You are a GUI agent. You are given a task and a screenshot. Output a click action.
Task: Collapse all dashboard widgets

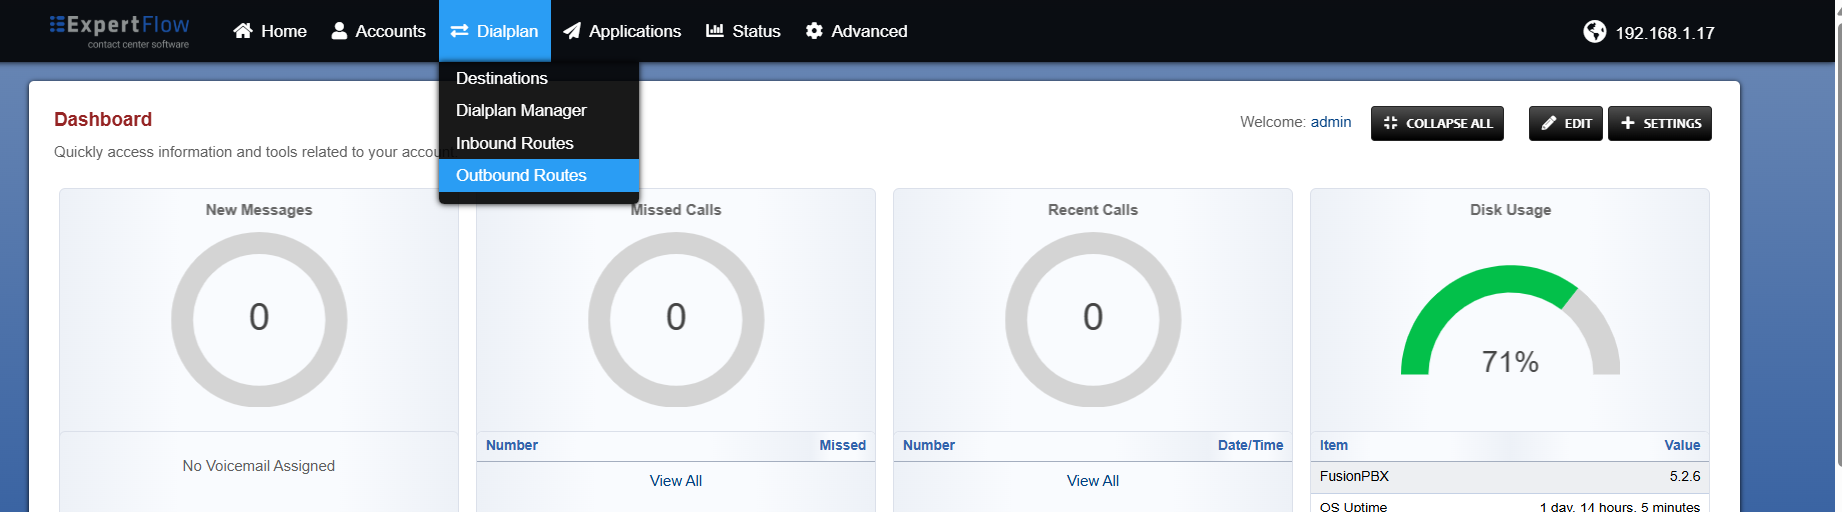(1437, 123)
